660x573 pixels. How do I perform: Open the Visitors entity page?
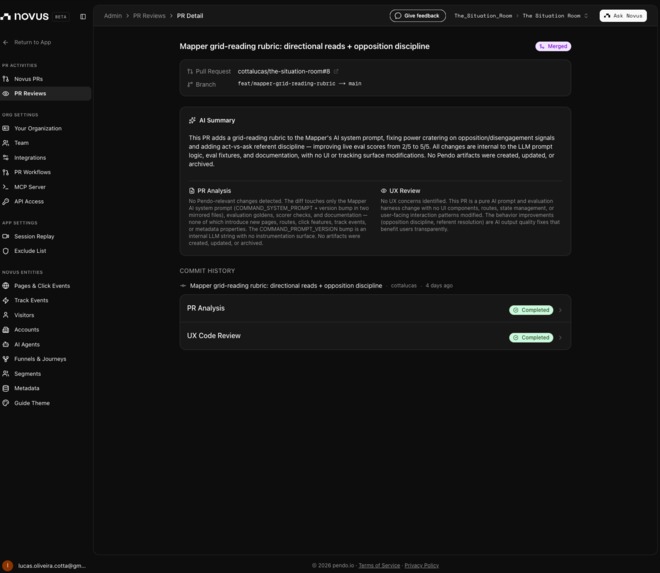click(x=24, y=315)
